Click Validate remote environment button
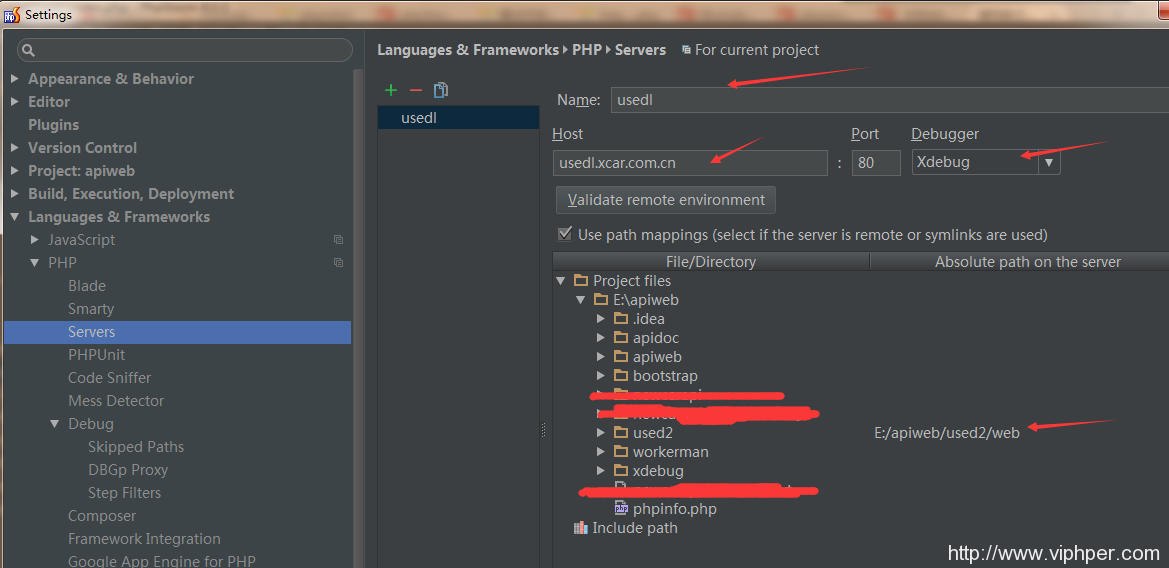 pyautogui.click(x=666, y=200)
